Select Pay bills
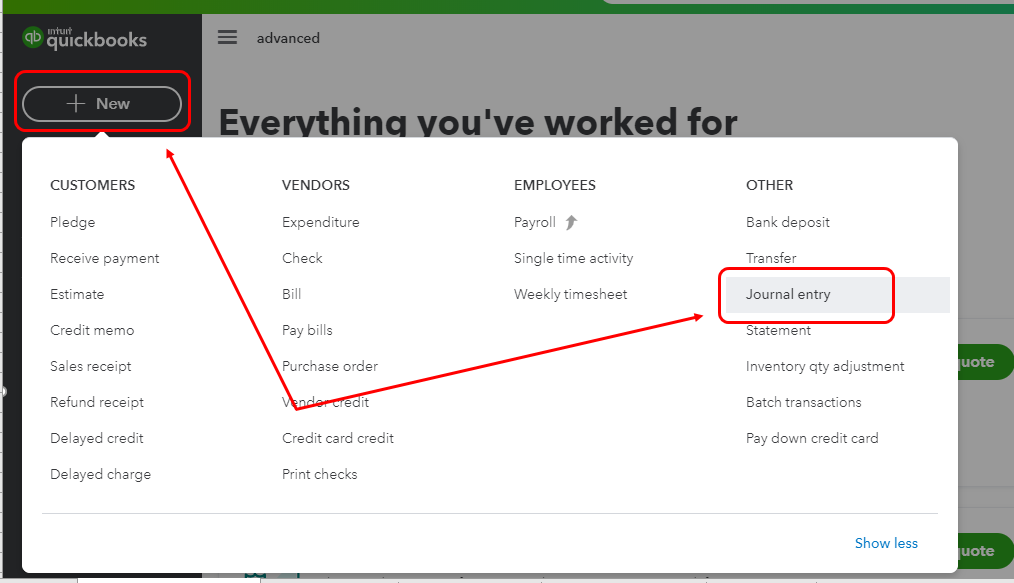Viewport: 1014px width, 583px height. (307, 330)
